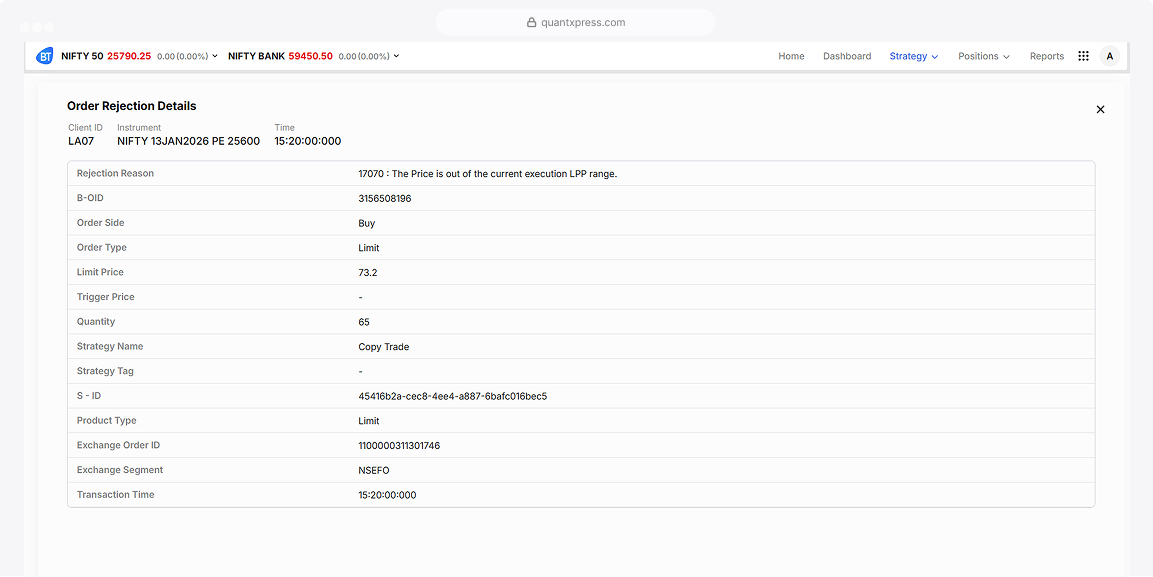Open the Strategy menu
The height and width of the screenshot is (577, 1153).
(914, 56)
